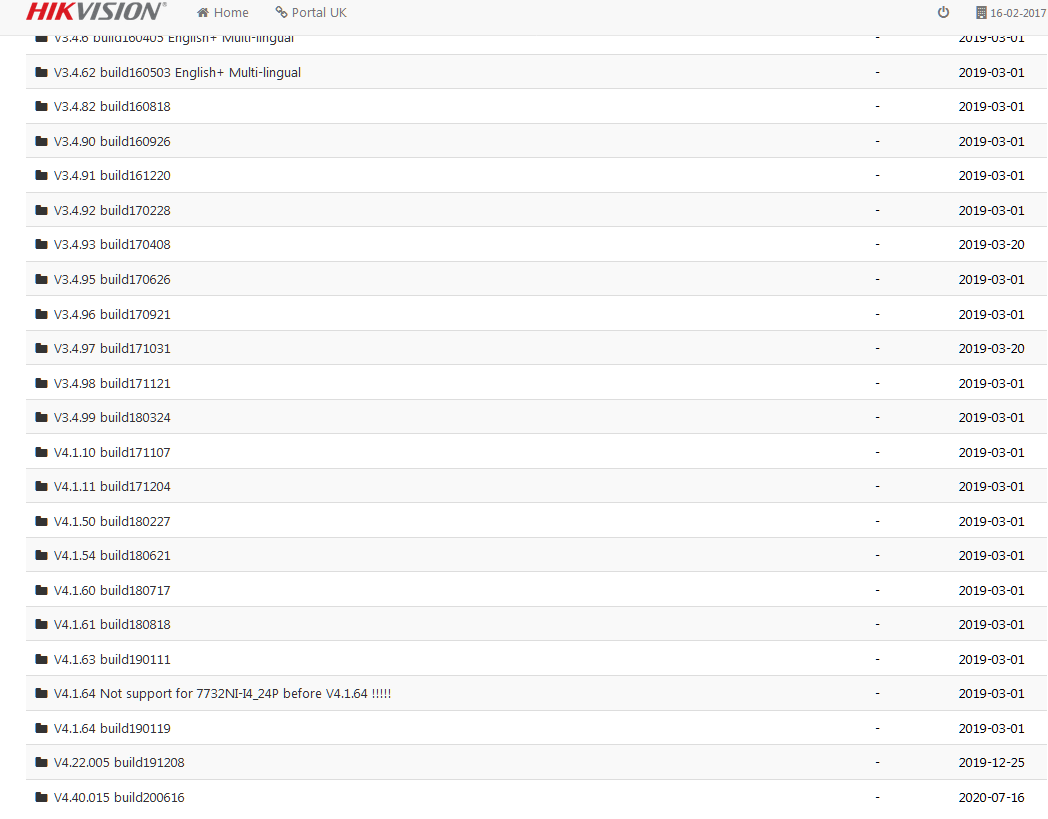Select V4.22.005 build191208 firmware folder
The image size is (1048, 819).
tap(119, 763)
